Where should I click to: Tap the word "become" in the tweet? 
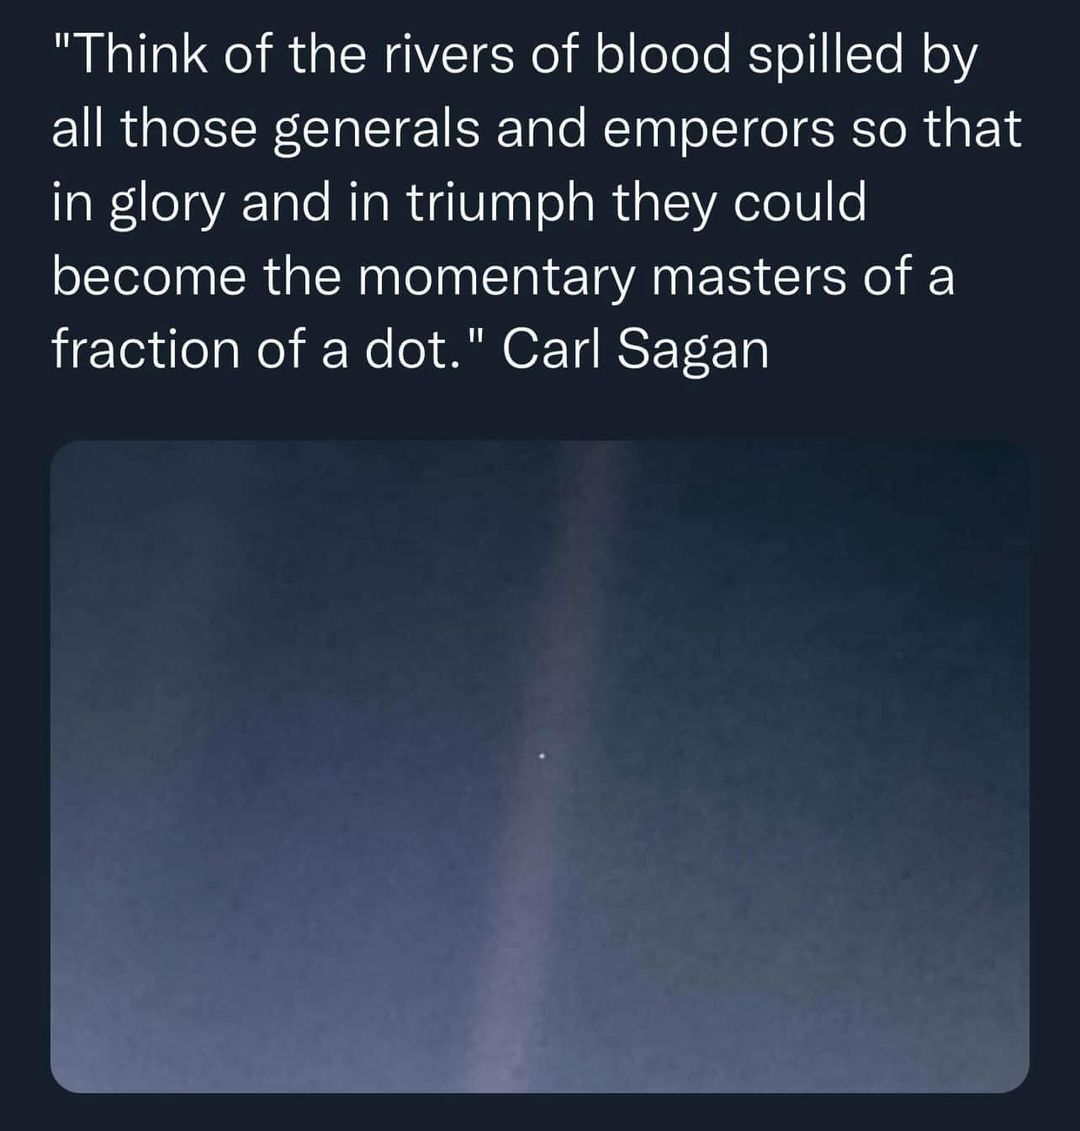tap(148, 276)
